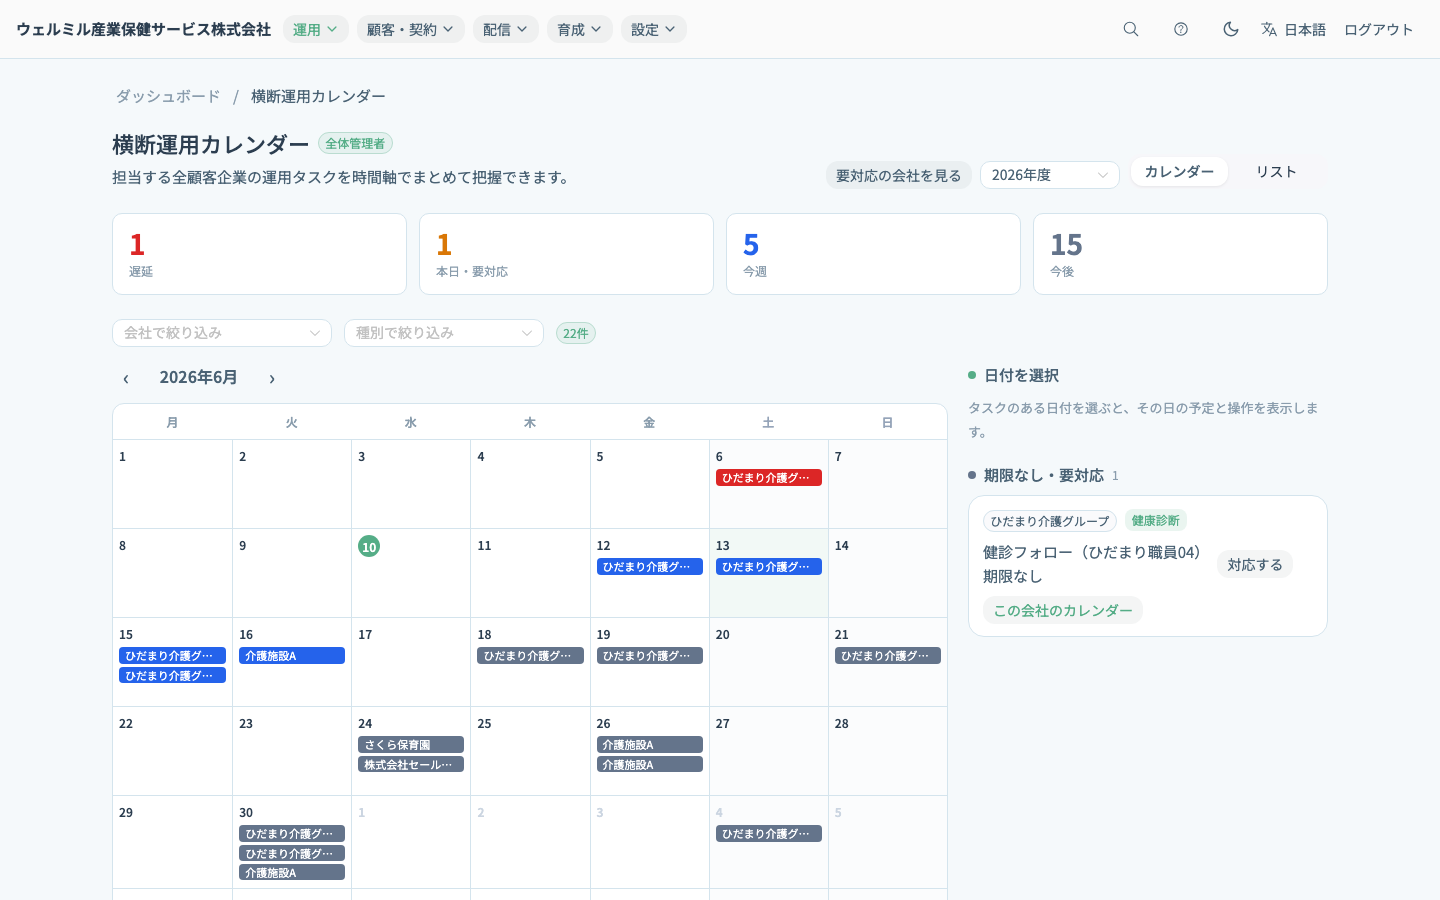The height and width of the screenshot is (900, 1440).
Task: Toggle dark mode with moon icon
Action: pyautogui.click(x=1231, y=29)
